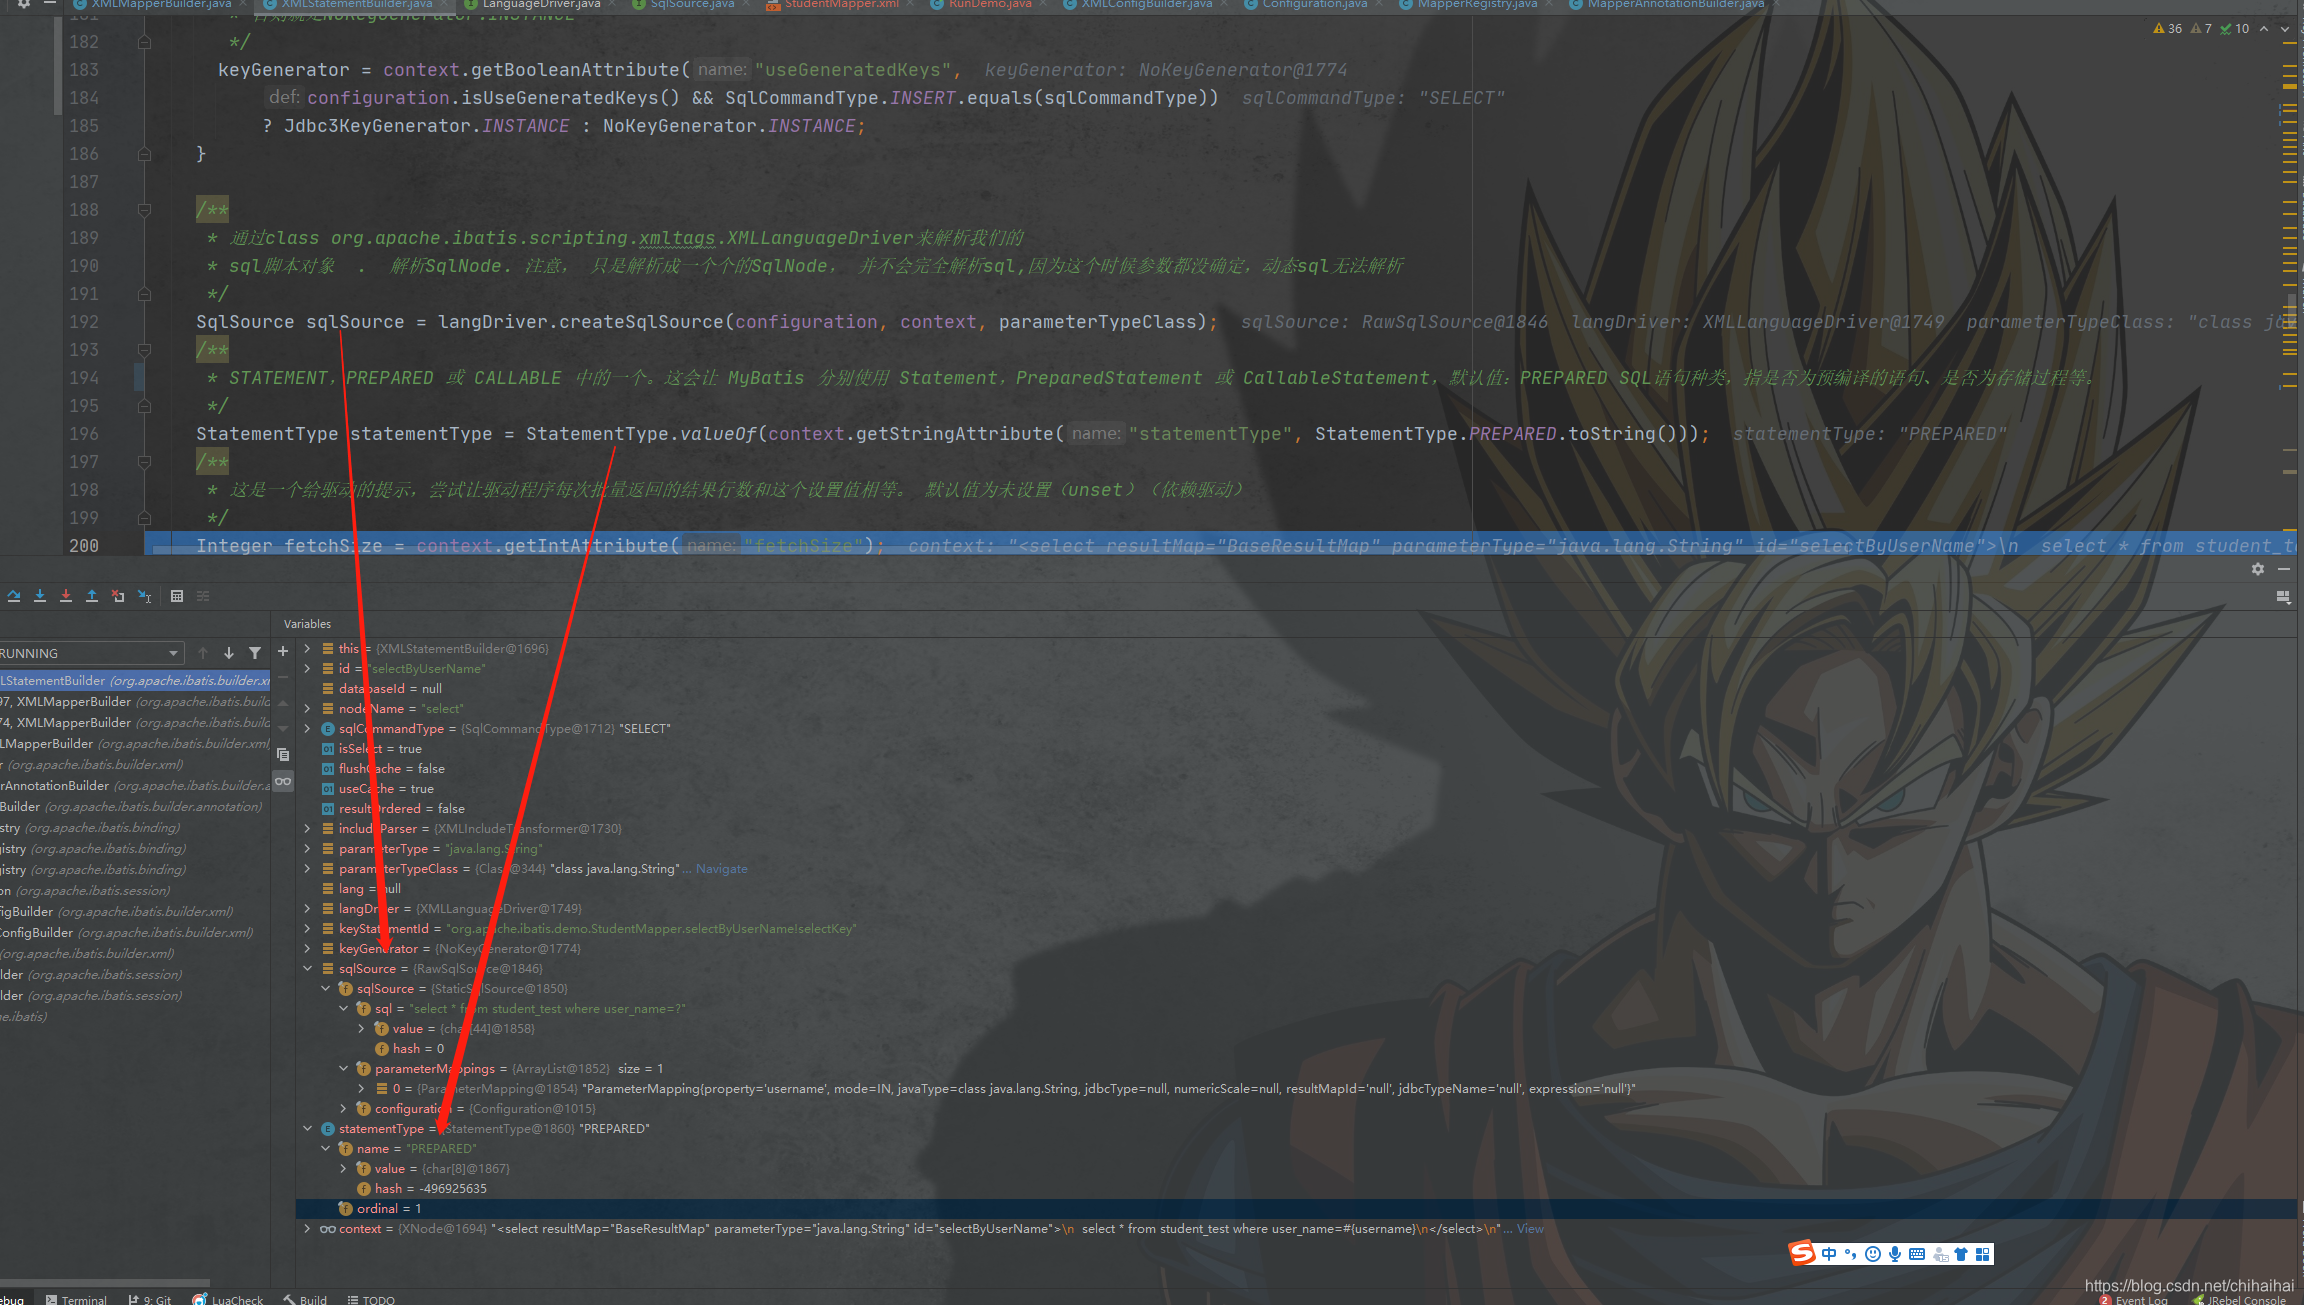Collapse the parameterMappings ArrayList node
2304x1305 pixels.
[344, 1068]
